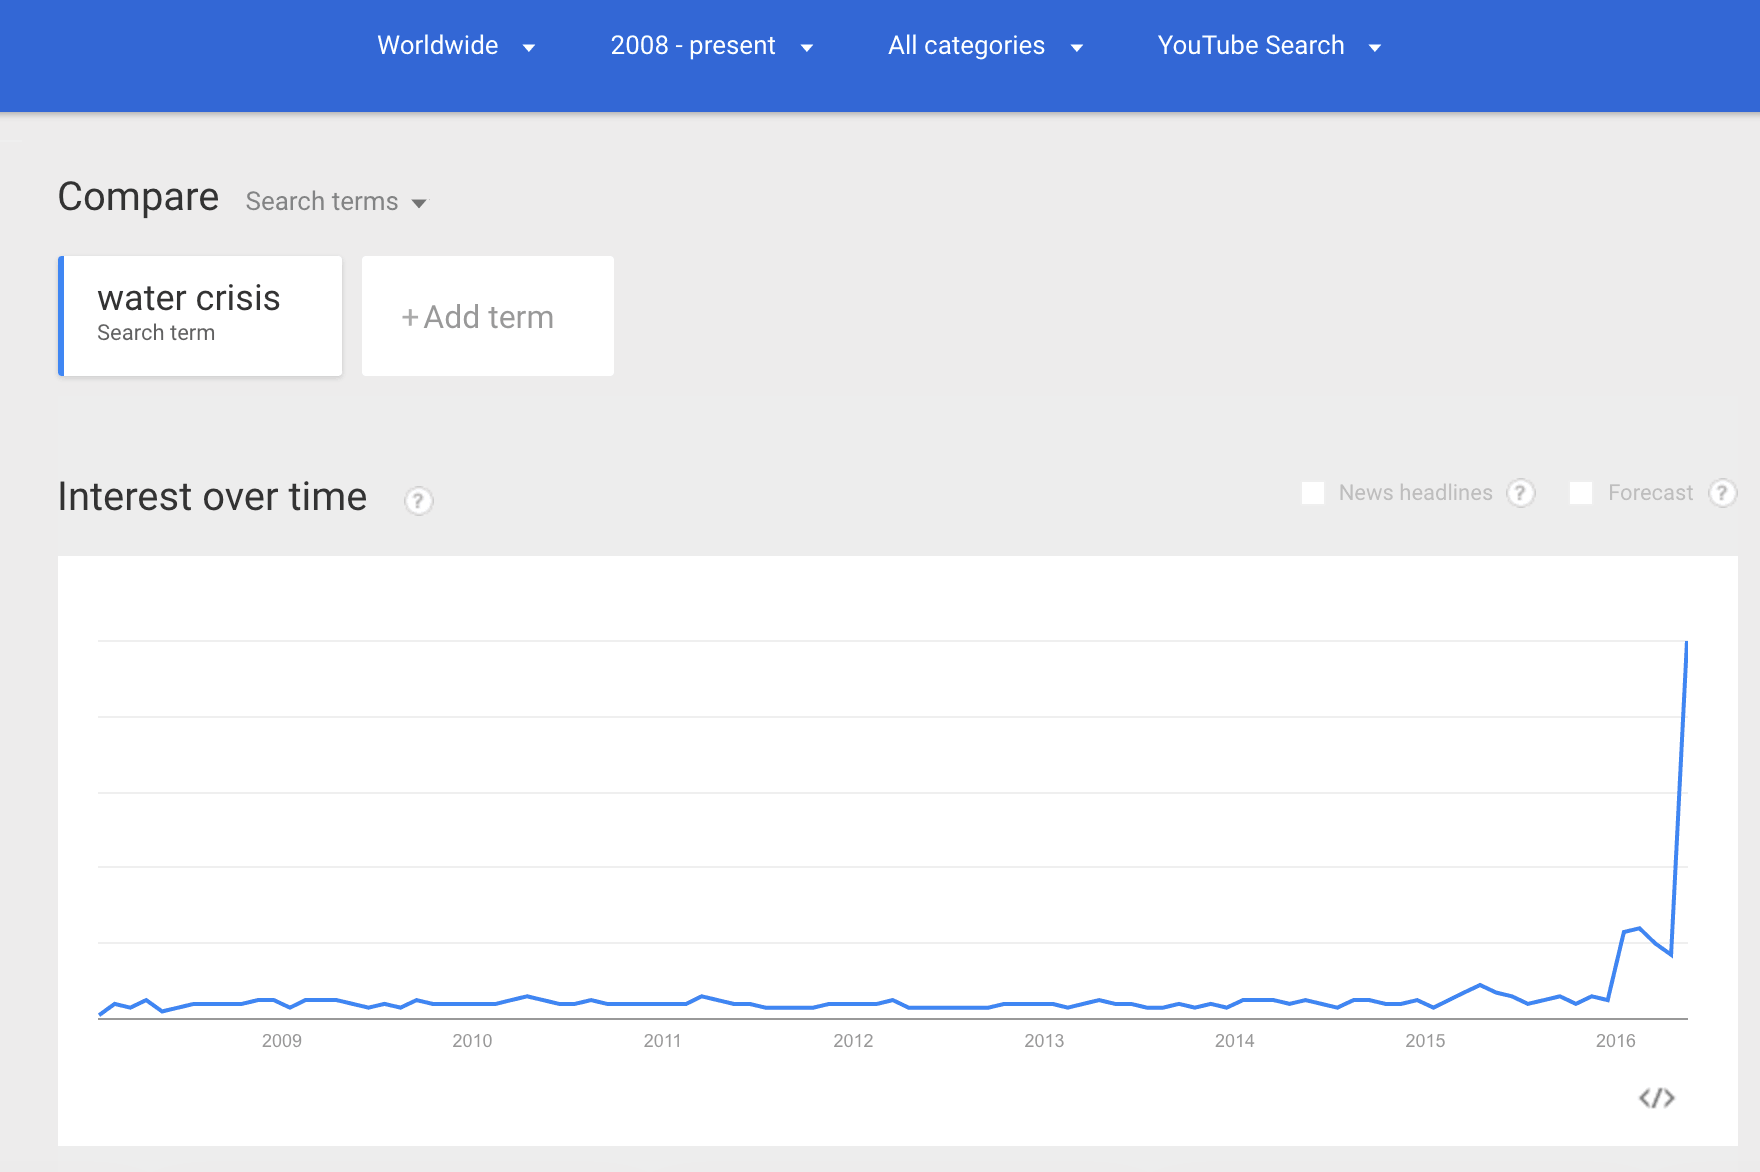Open the 2008 - present date range dropdown
The width and height of the screenshot is (1760, 1172).
712,46
